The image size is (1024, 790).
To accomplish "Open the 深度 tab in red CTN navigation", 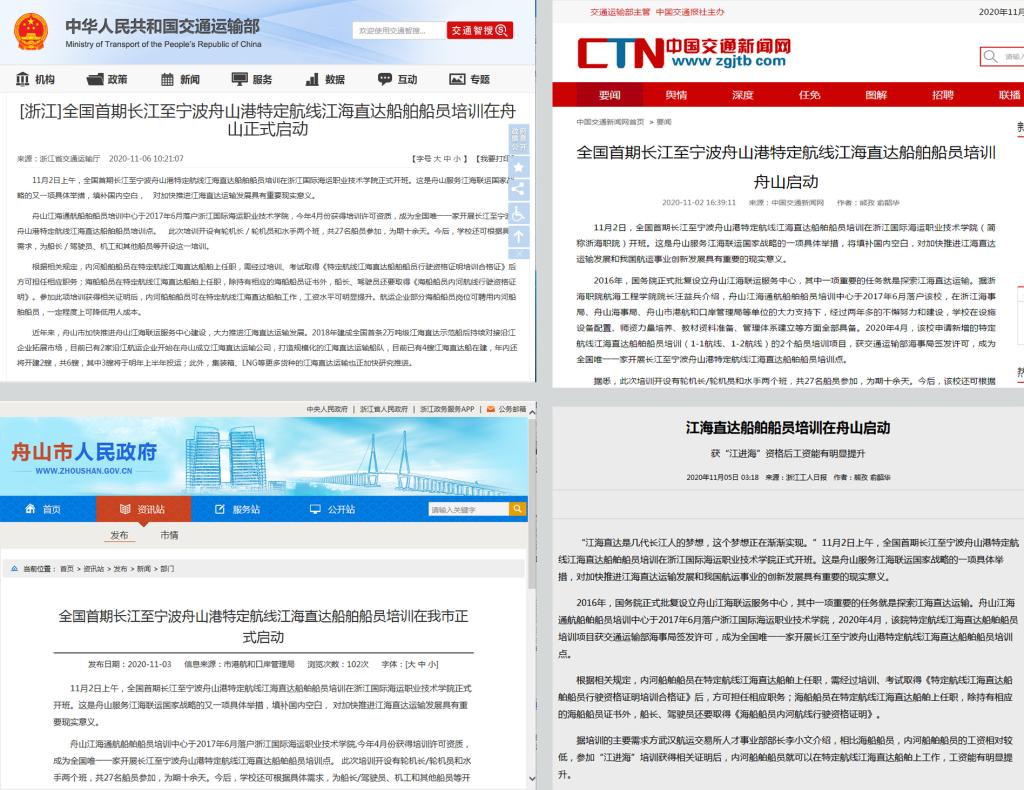I will [x=742, y=95].
